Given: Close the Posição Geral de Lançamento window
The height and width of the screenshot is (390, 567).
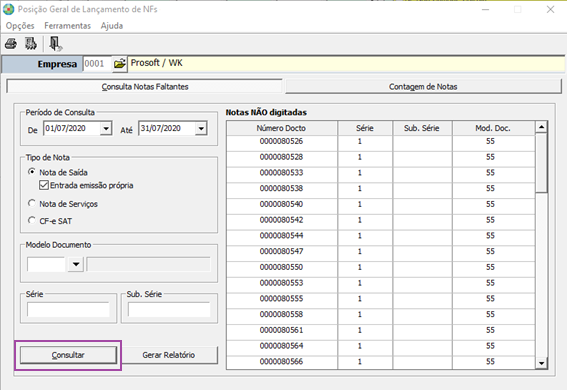Looking at the screenshot, I should click(x=550, y=9).
